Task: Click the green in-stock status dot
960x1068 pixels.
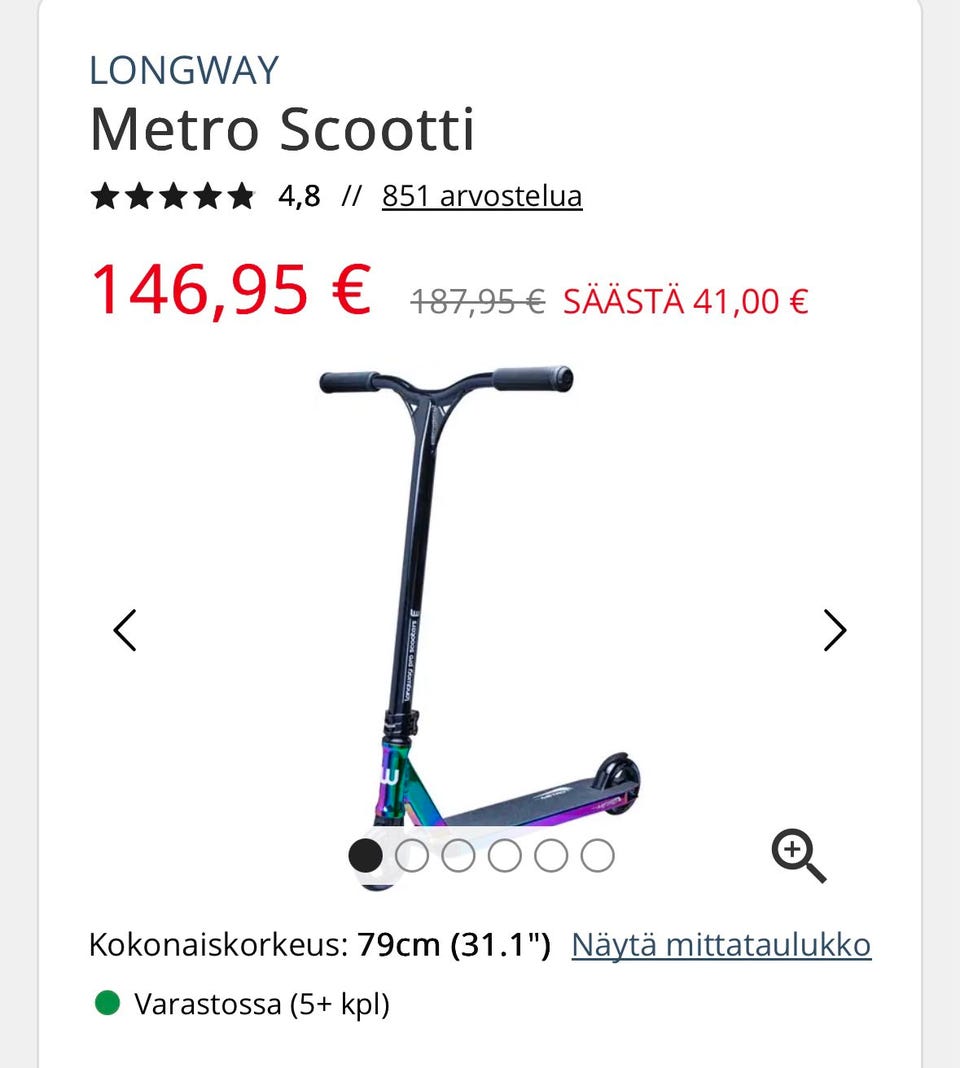Action: 107,1003
